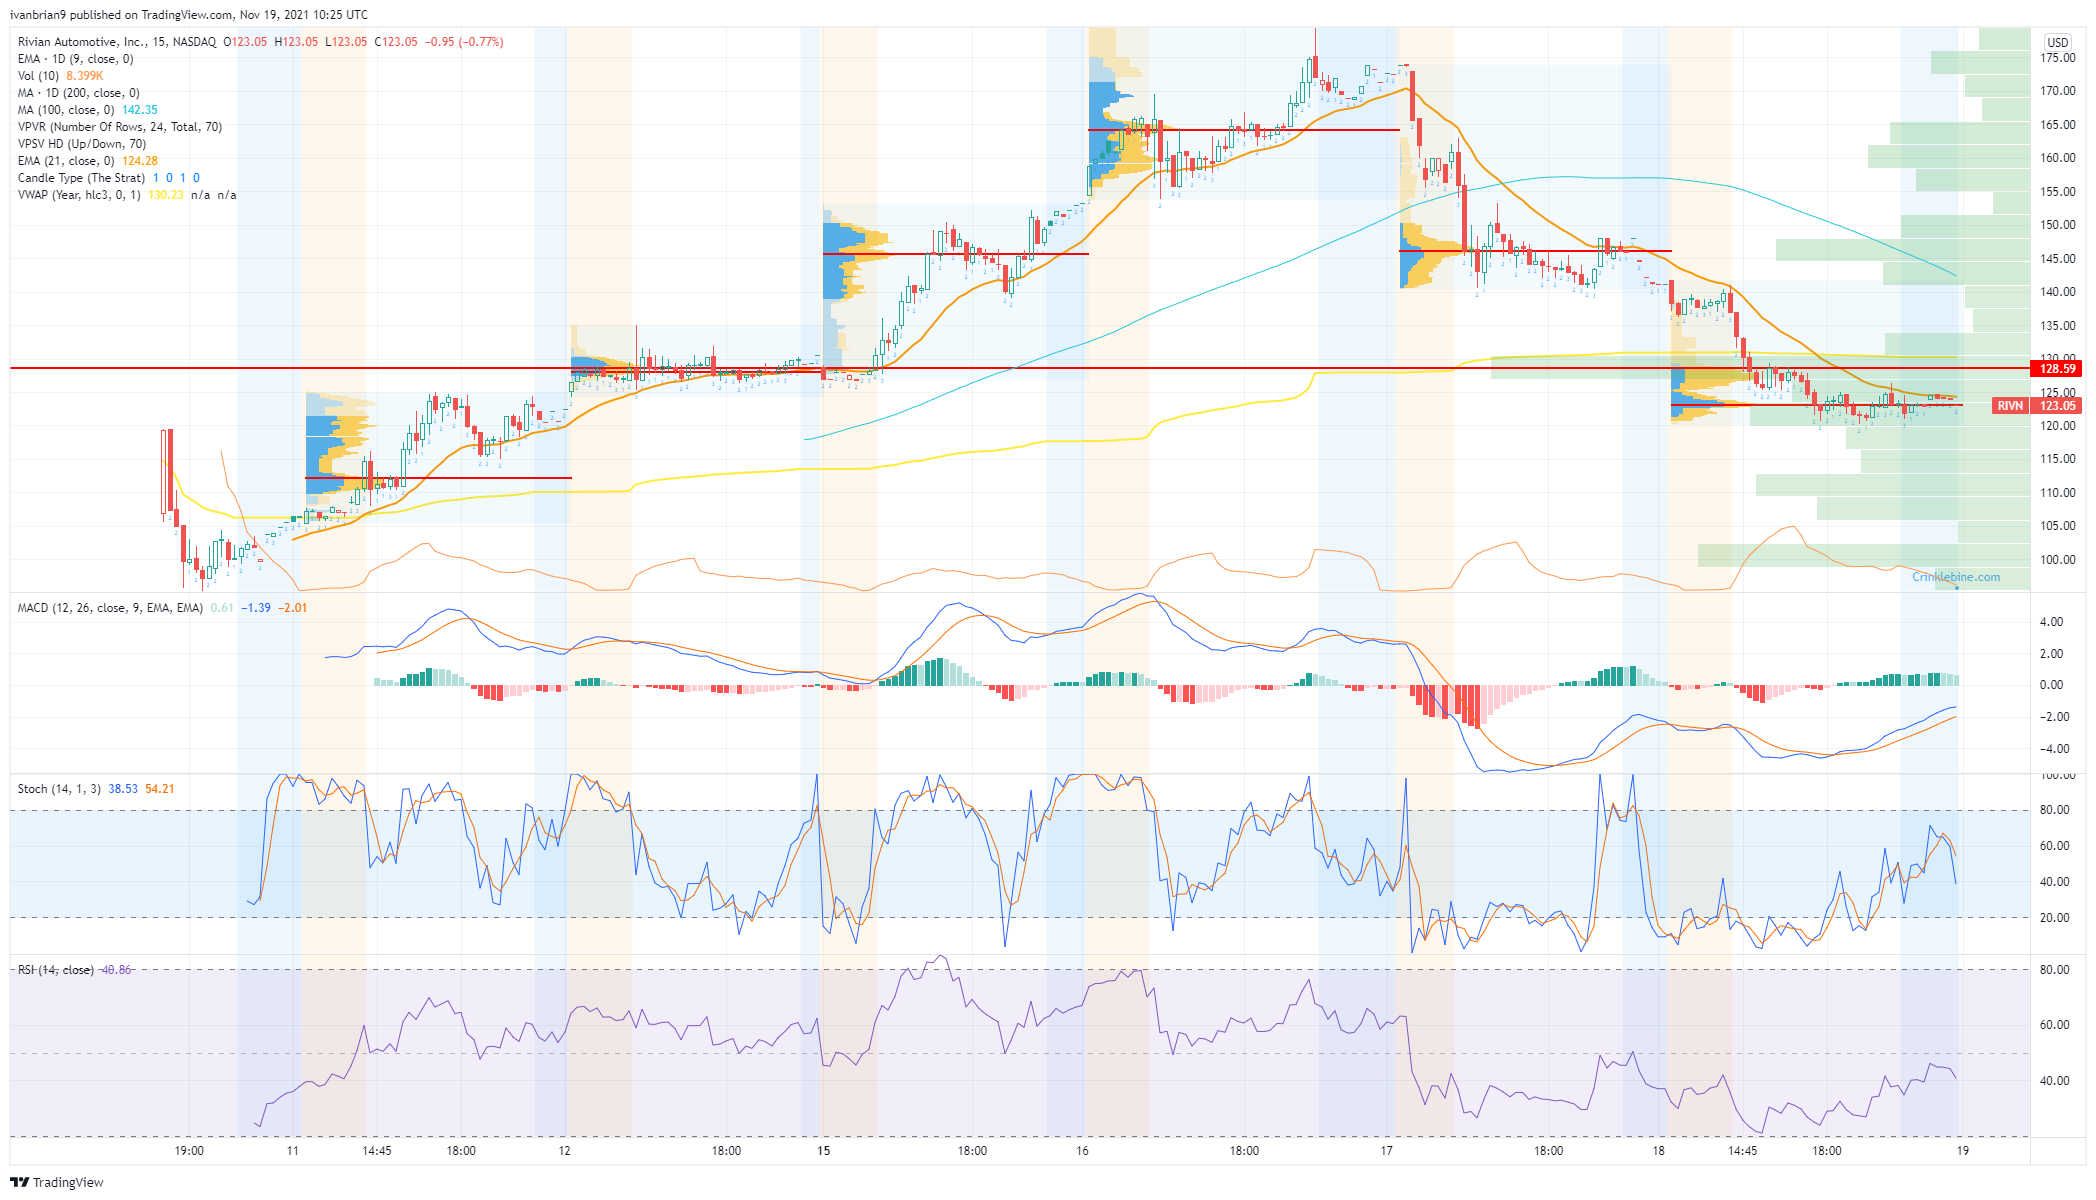Click the 175.00 price axis label

coord(2058,58)
